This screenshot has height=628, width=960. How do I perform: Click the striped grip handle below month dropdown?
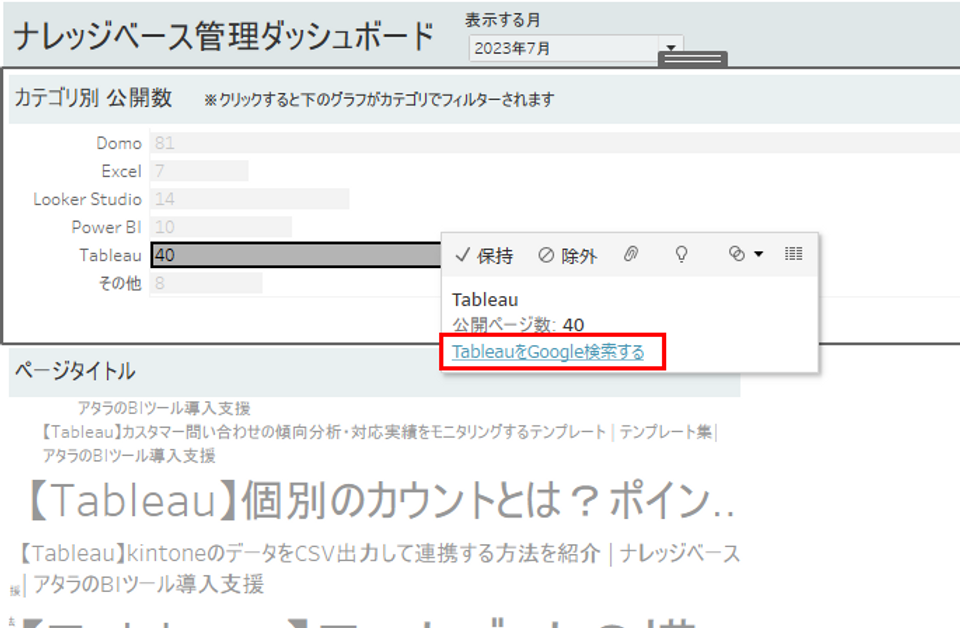[x=692, y=59]
